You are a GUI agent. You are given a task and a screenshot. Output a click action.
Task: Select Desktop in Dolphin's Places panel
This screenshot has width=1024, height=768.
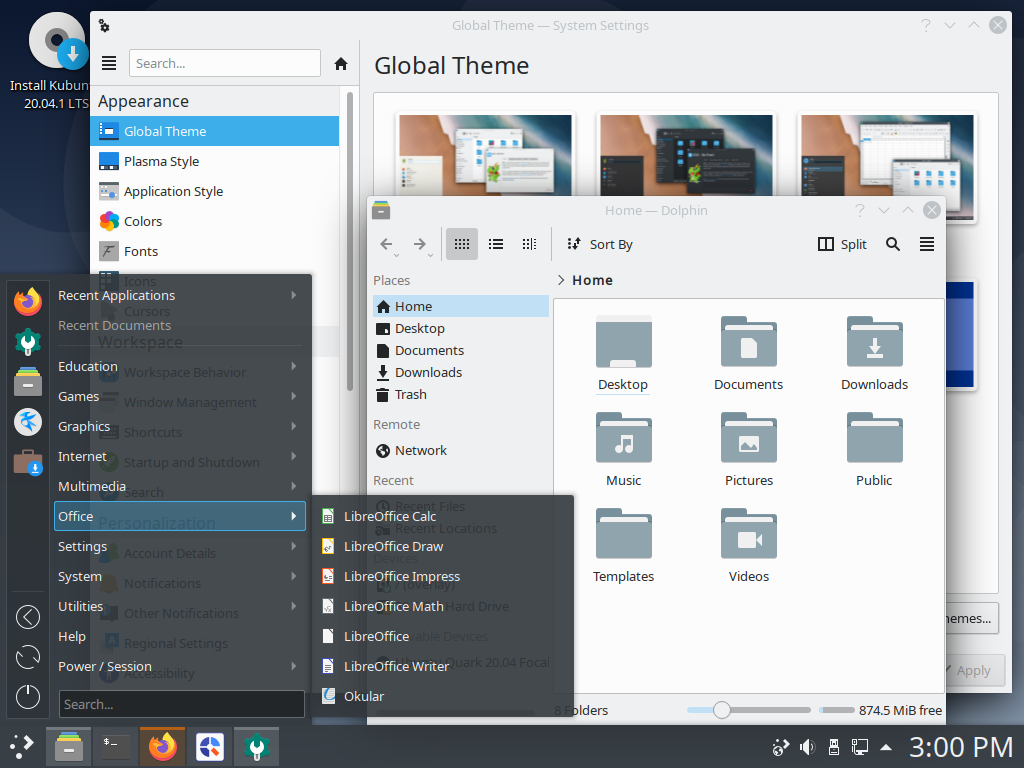point(461,328)
